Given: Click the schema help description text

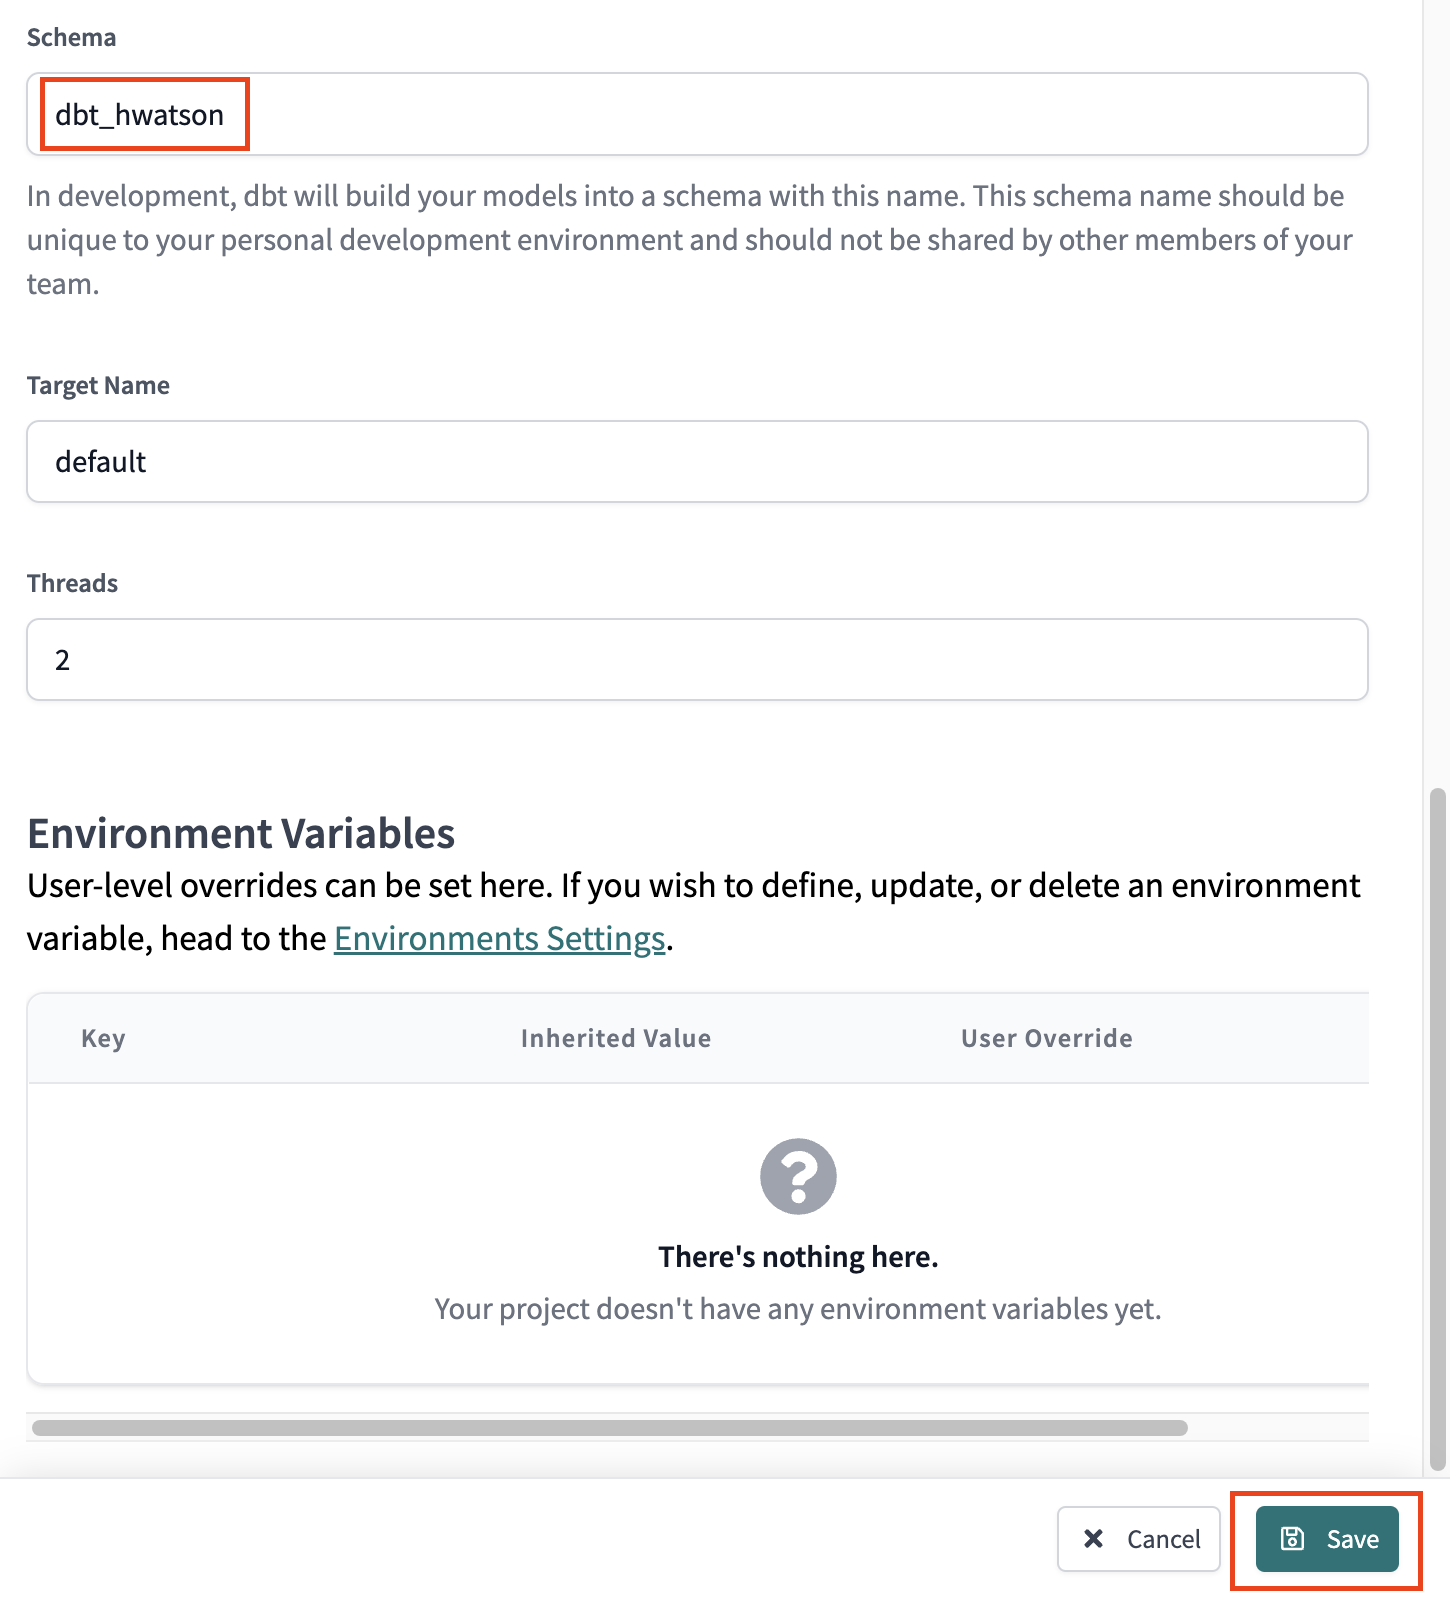Looking at the screenshot, I should [x=690, y=240].
